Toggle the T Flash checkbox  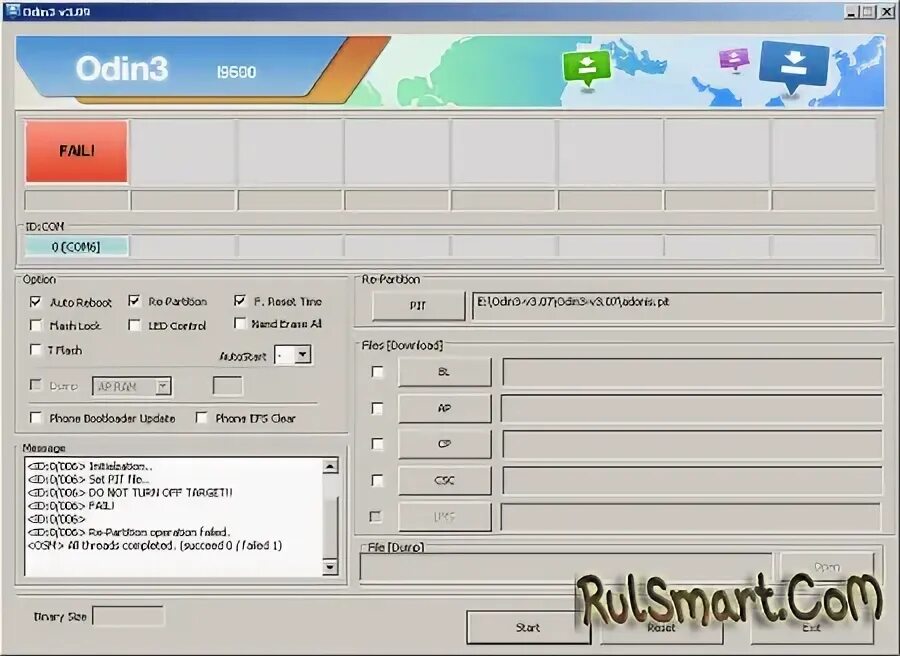click(35, 350)
